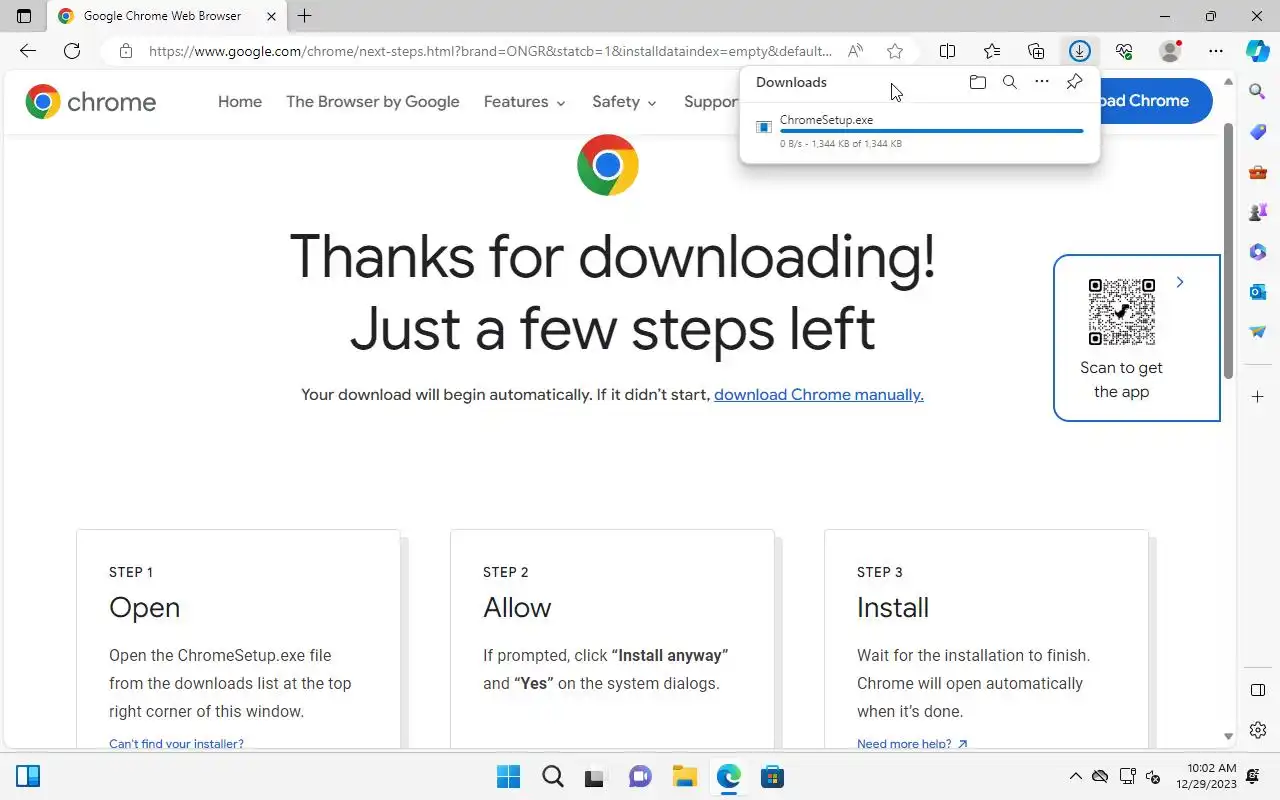The height and width of the screenshot is (800, 1280).
Task: Open taskbar Search icon
Action: tap(553, 776)
